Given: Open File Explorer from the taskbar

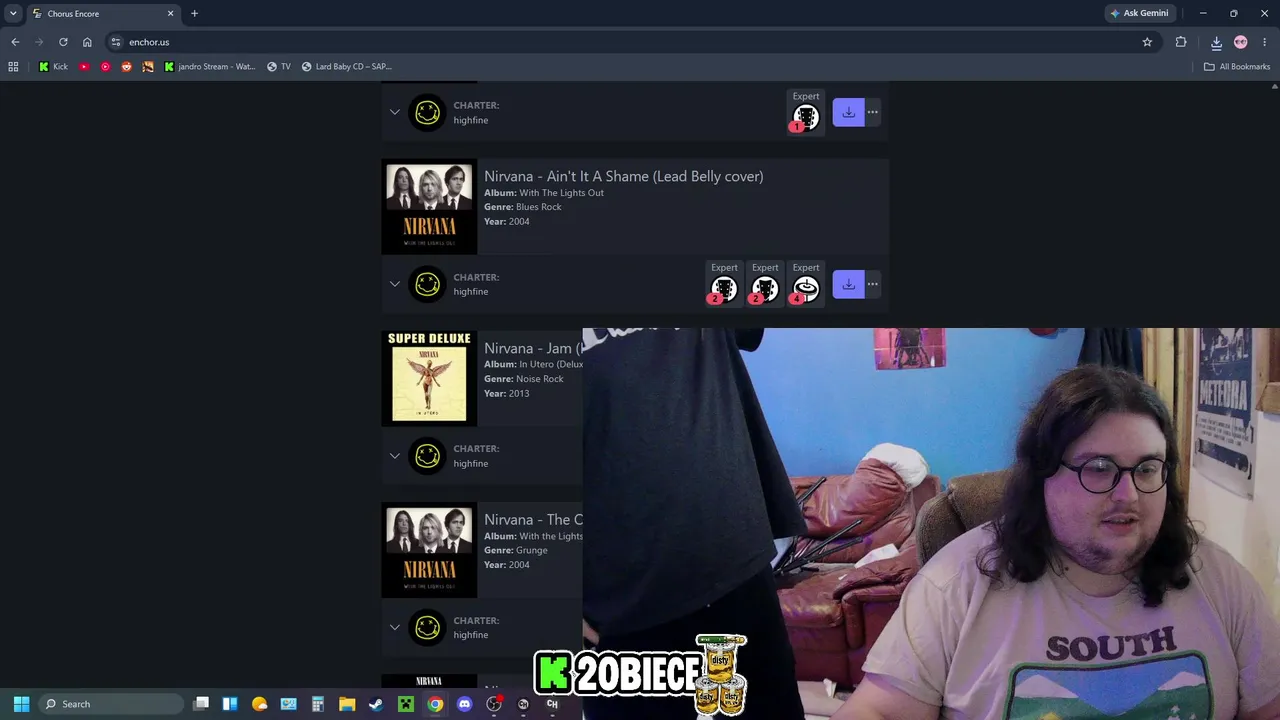Looking at the screenshot, I should pos(347,704).
